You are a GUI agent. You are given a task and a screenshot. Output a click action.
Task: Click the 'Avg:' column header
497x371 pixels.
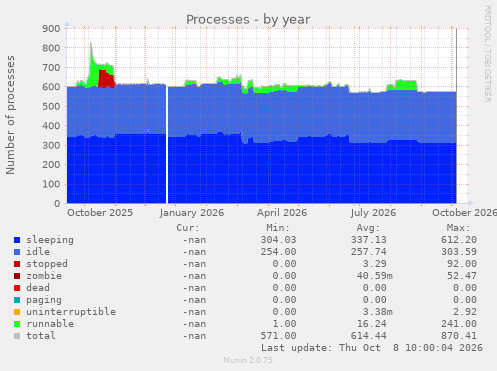click(x=368, y=228)
